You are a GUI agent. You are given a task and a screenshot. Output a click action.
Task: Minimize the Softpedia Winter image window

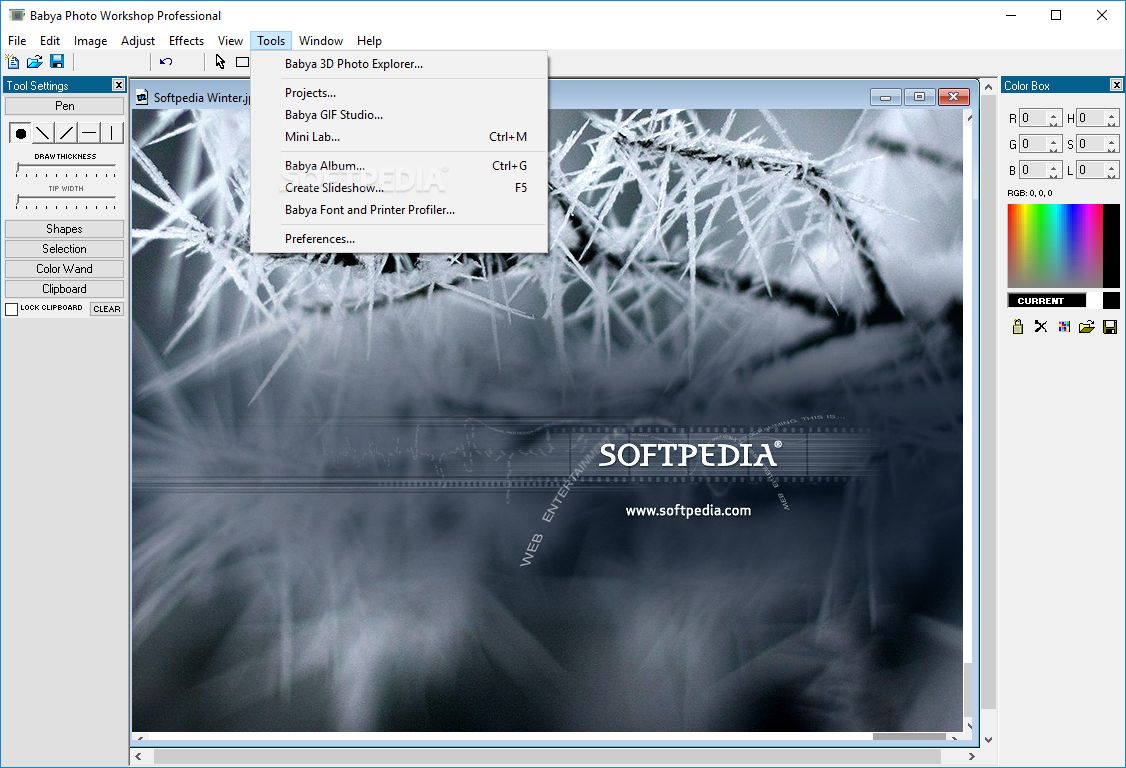[885, 97]
